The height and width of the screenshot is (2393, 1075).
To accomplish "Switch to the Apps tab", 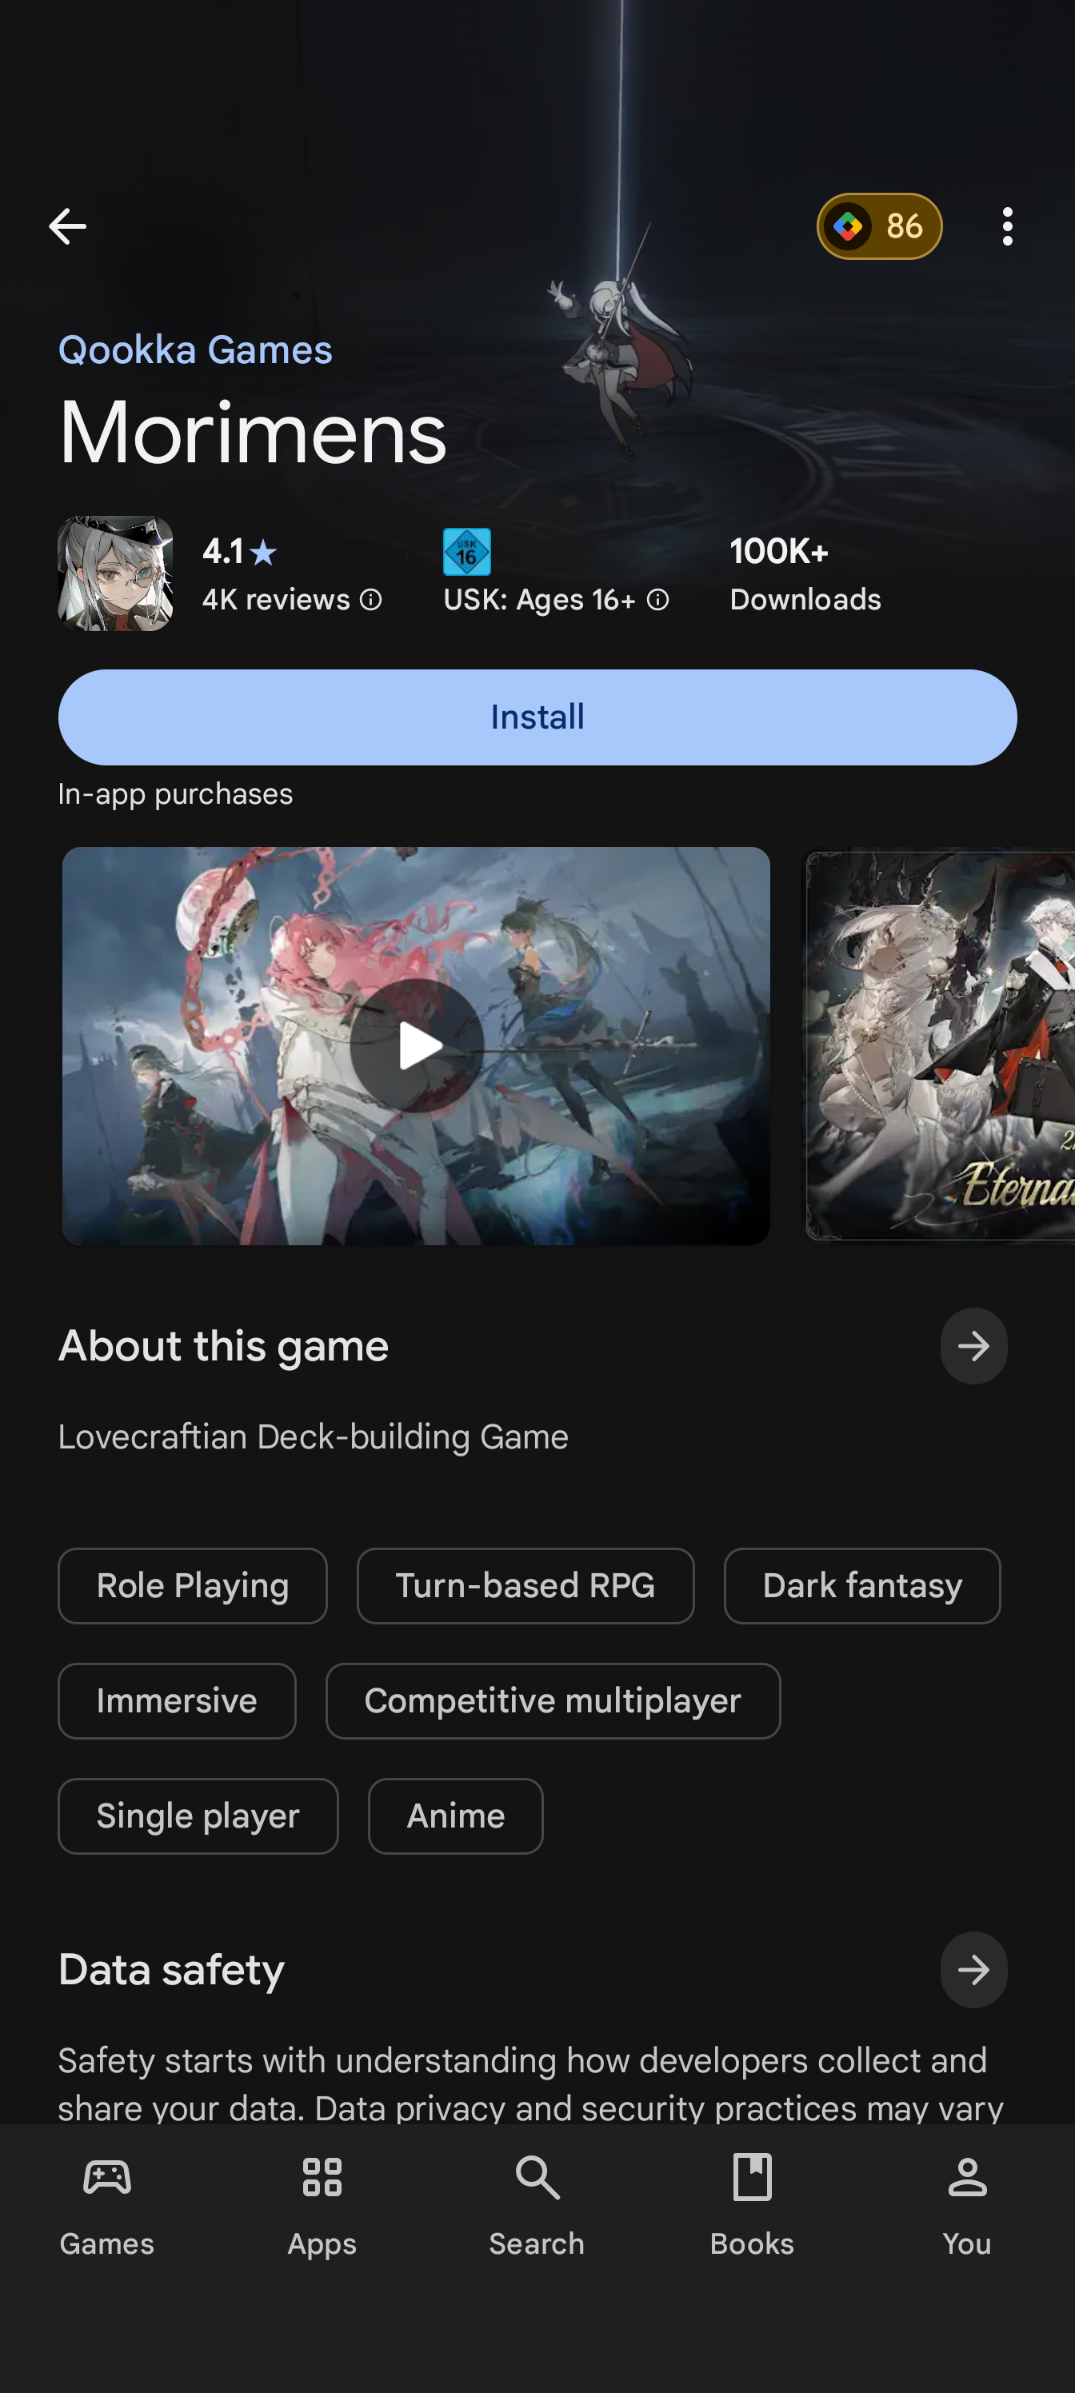I will [x=322, y=2205].
